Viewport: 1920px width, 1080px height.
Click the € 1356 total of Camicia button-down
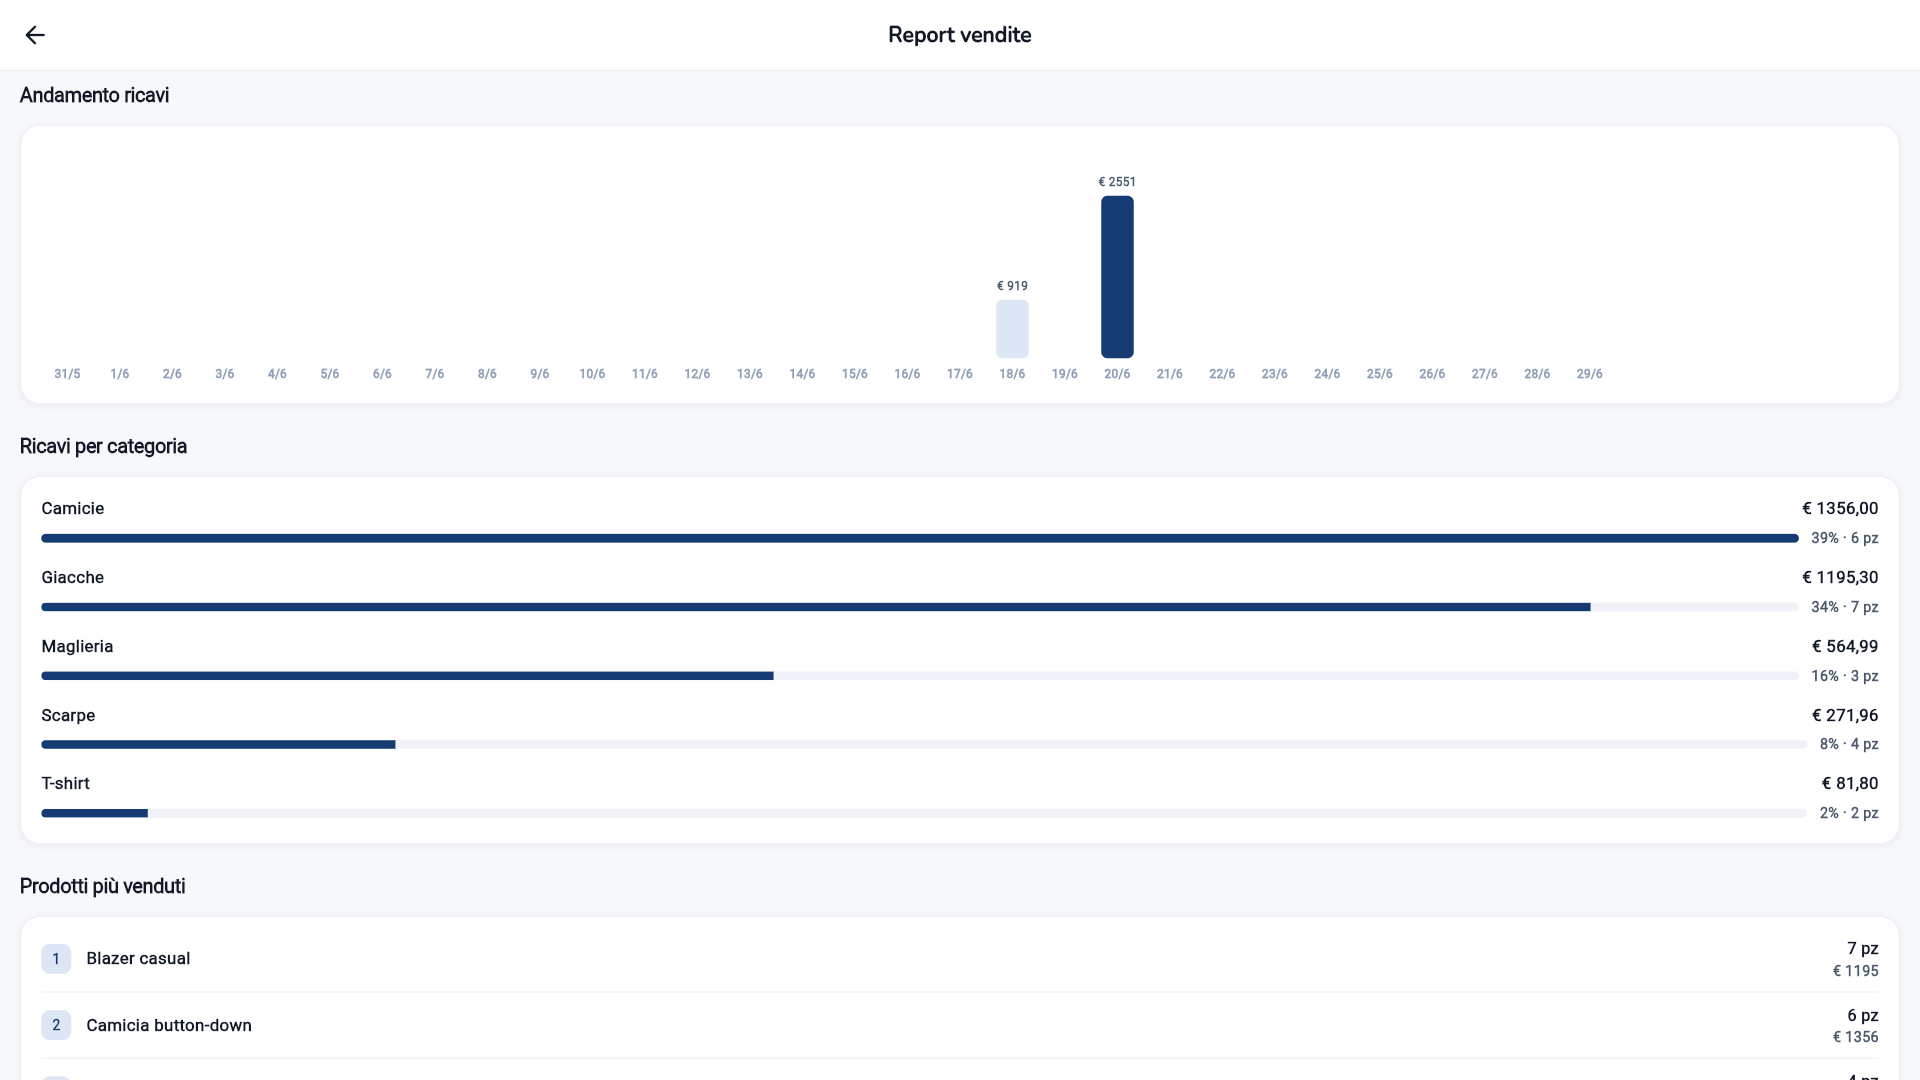(x=1856, y=1037)
